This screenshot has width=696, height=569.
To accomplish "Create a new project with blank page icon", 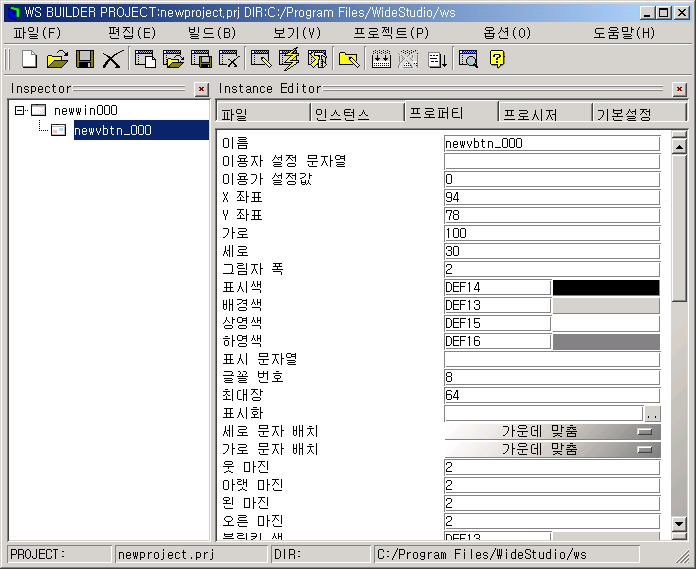I will pyautogui.click(x=29, y=59).
